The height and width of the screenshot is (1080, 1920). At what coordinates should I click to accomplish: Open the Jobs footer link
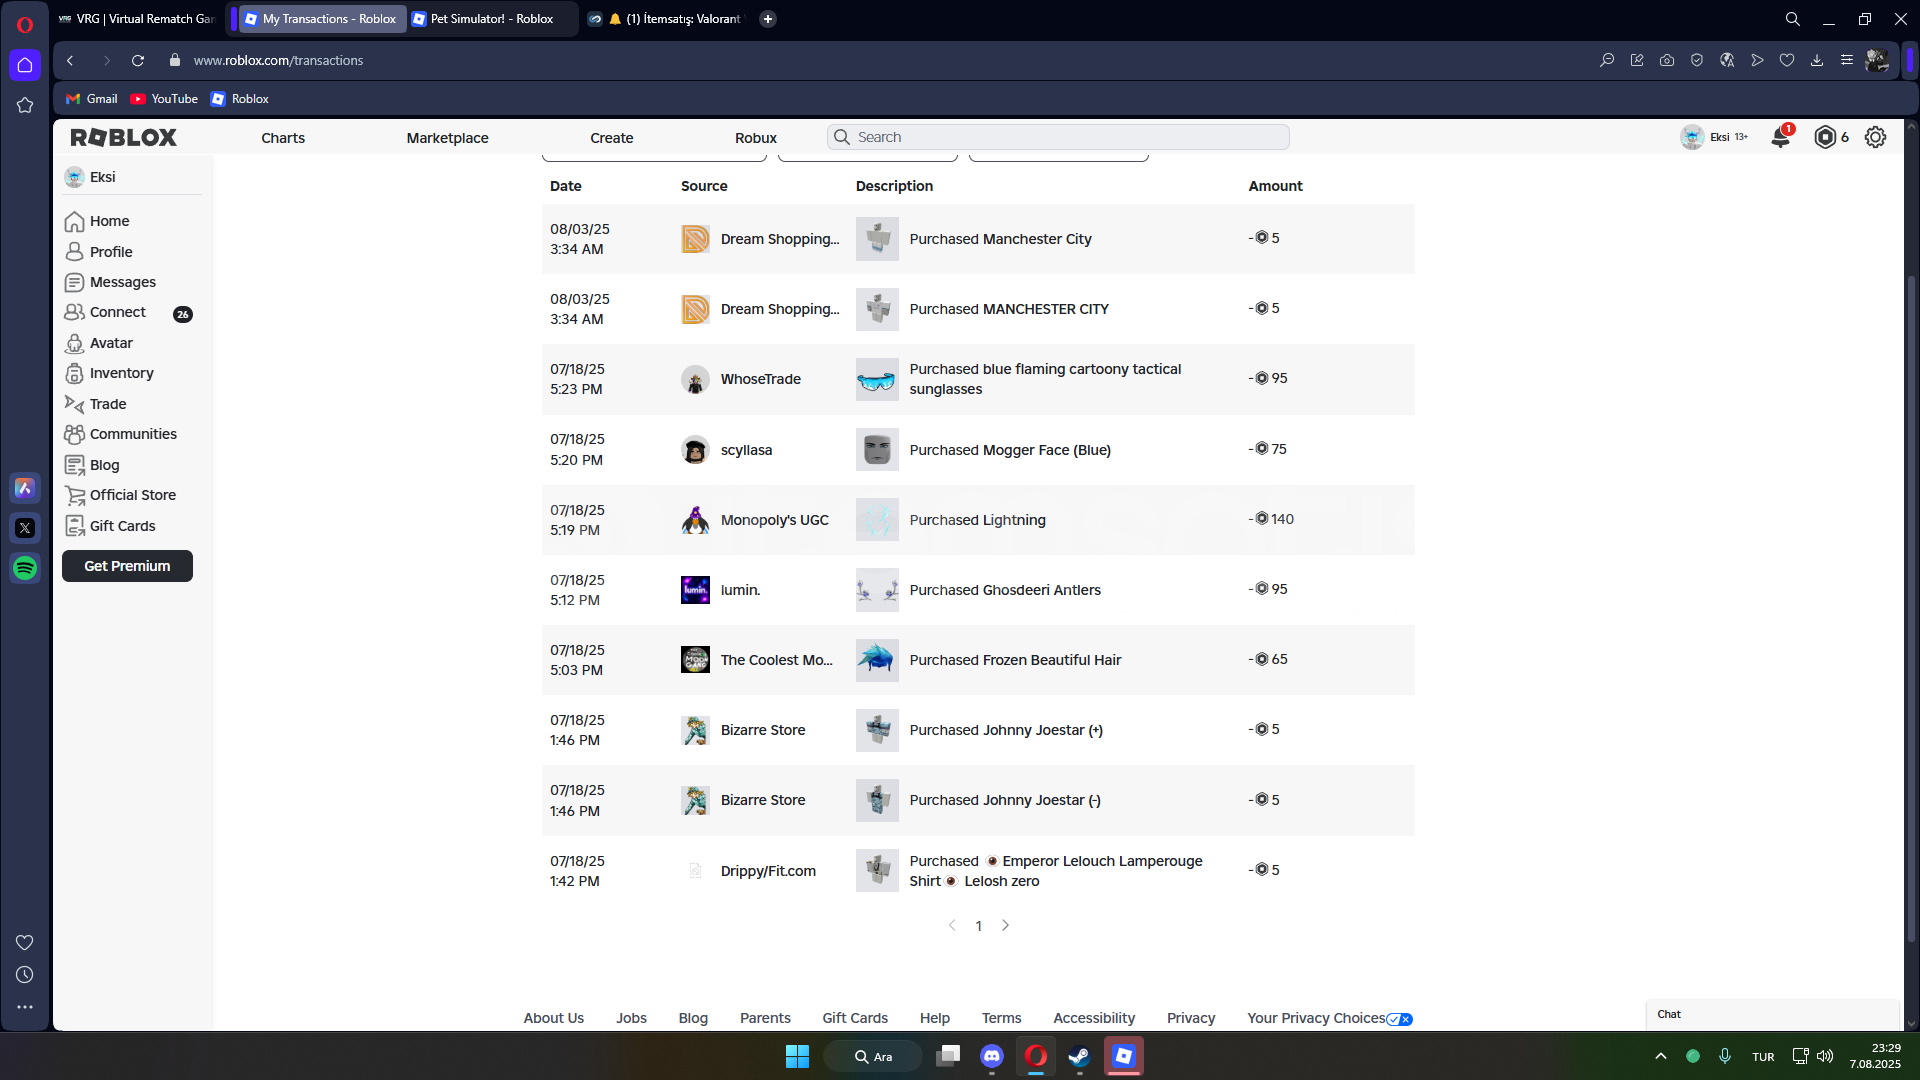tap(631, 1018)
